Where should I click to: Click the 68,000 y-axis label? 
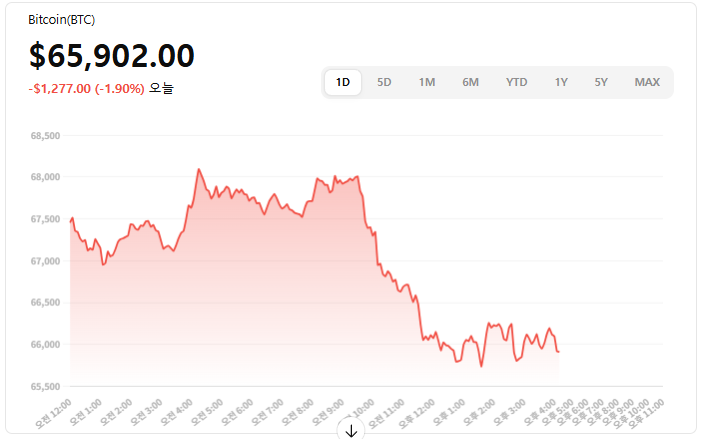click(x=45, y=177)
